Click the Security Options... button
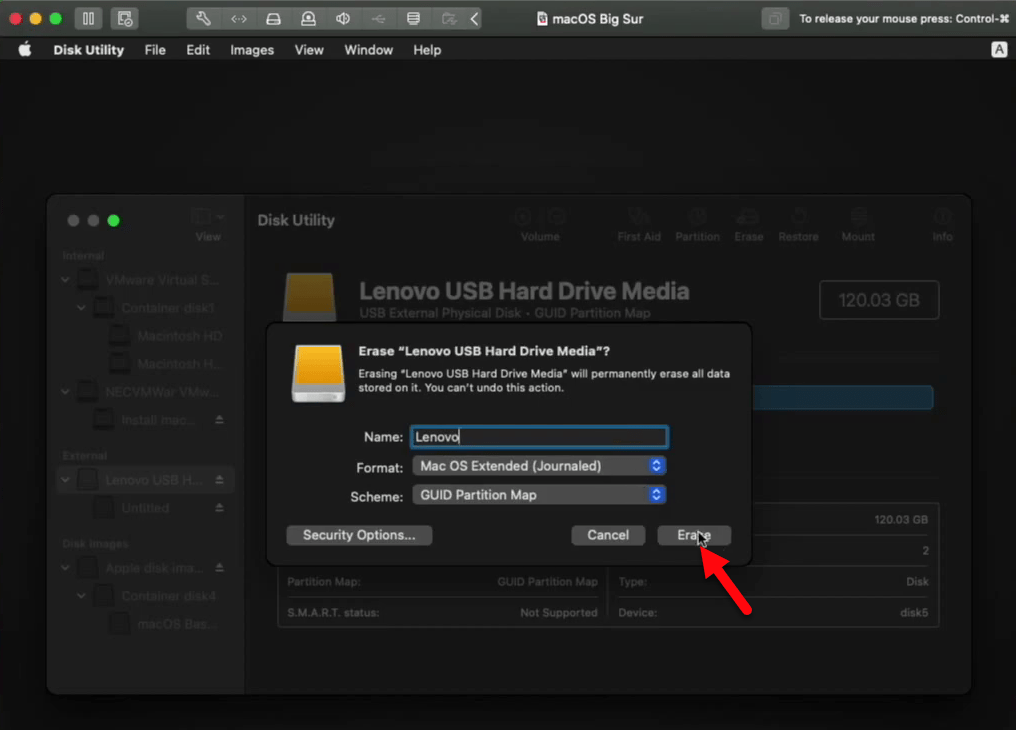Image resolution: width=1016 pixels, height=730 pixels. [x=359, y=535]
